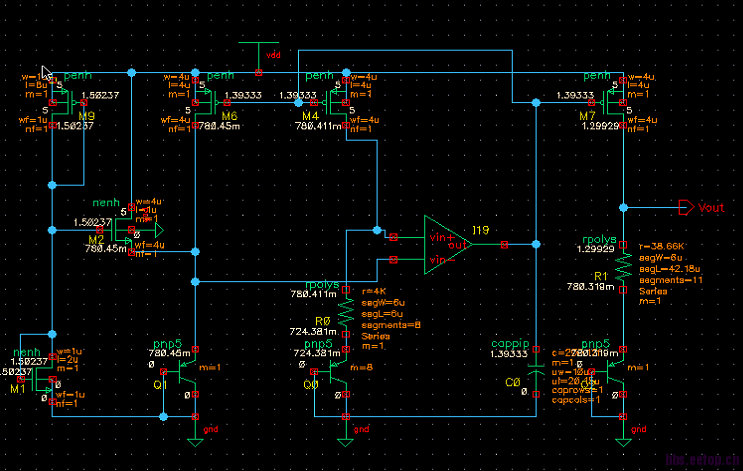Click the vin+ input pin of op-amp

coord(393,237)
